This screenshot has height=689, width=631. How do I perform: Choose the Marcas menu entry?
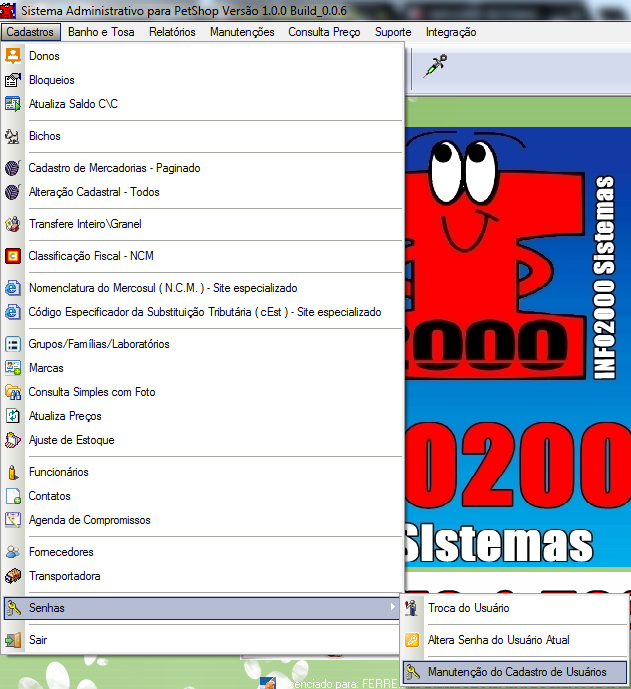point(203,368)
